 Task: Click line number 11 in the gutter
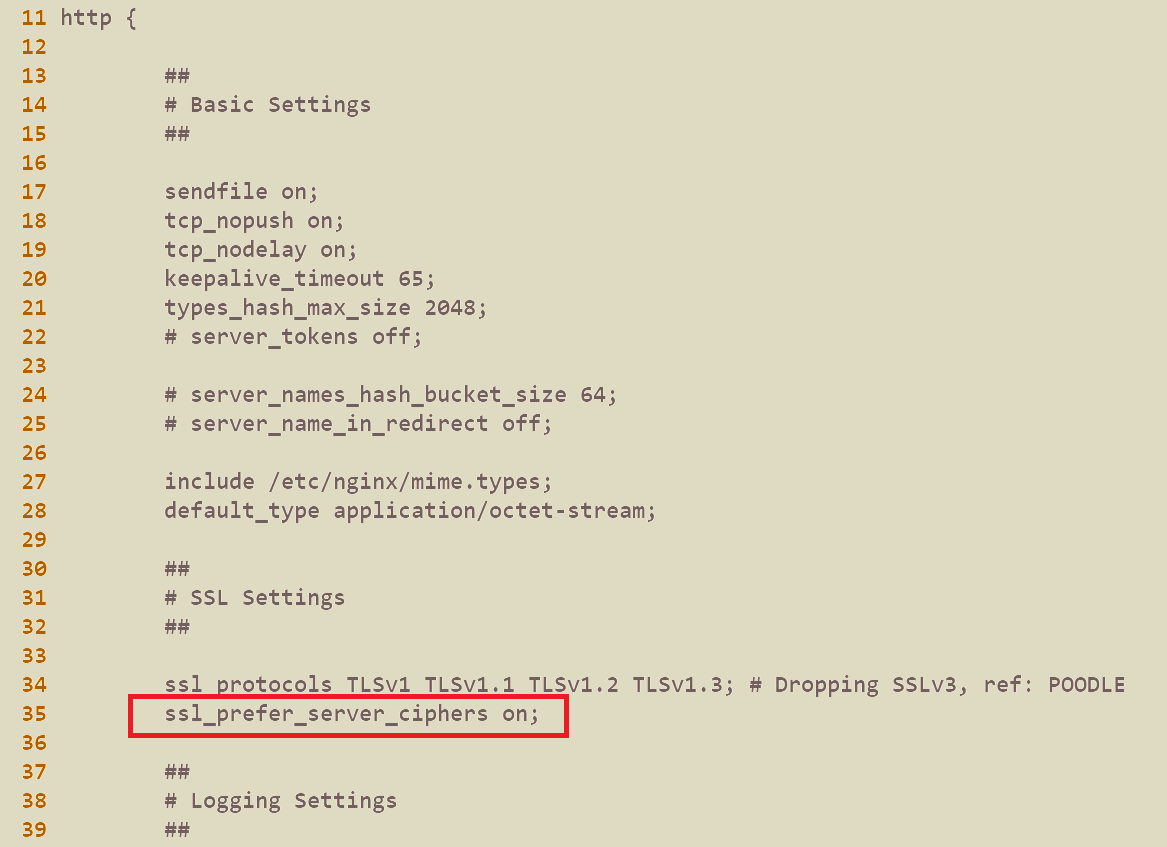pyautogui.click(x=33, y=17)
